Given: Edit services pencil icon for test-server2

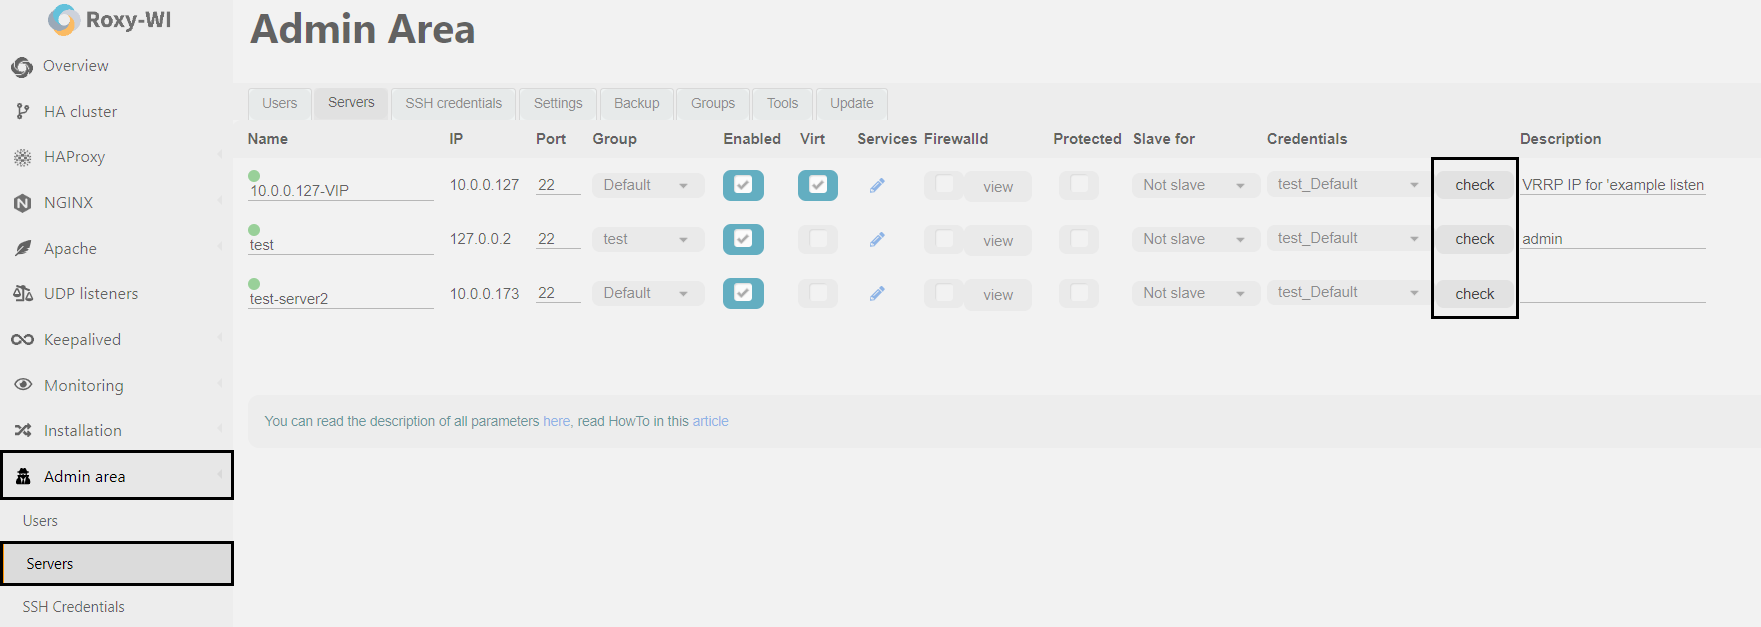Looking at the screenshot, I should (877, 294).
